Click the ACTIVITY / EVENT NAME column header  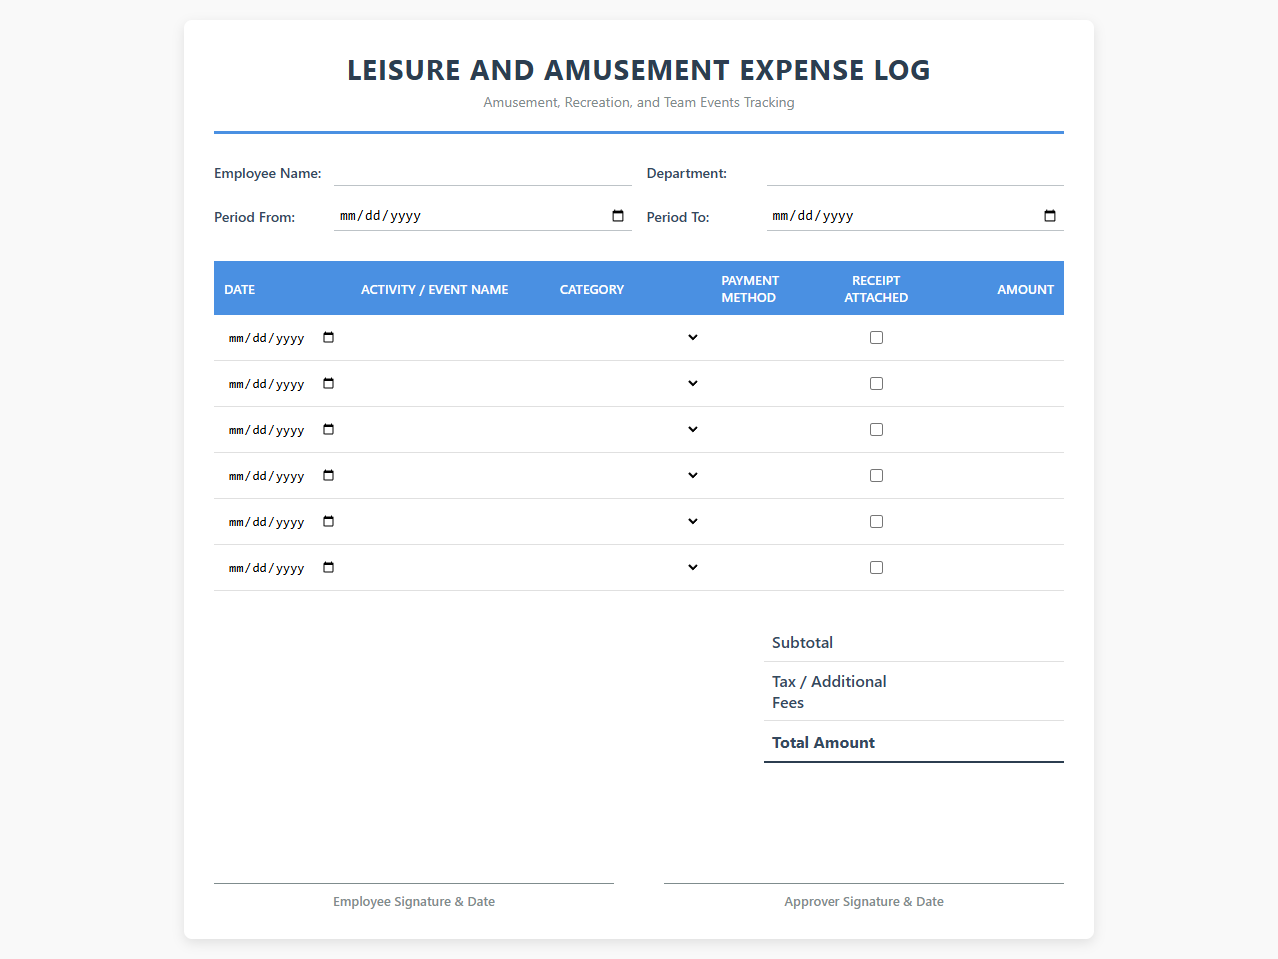[x=434, y=289]
